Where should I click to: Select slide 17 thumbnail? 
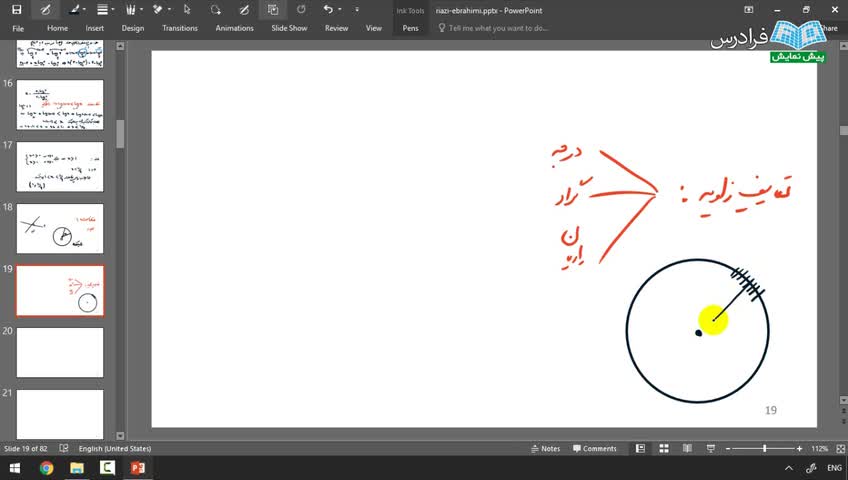pyautogui.click(x=60, y=167)
